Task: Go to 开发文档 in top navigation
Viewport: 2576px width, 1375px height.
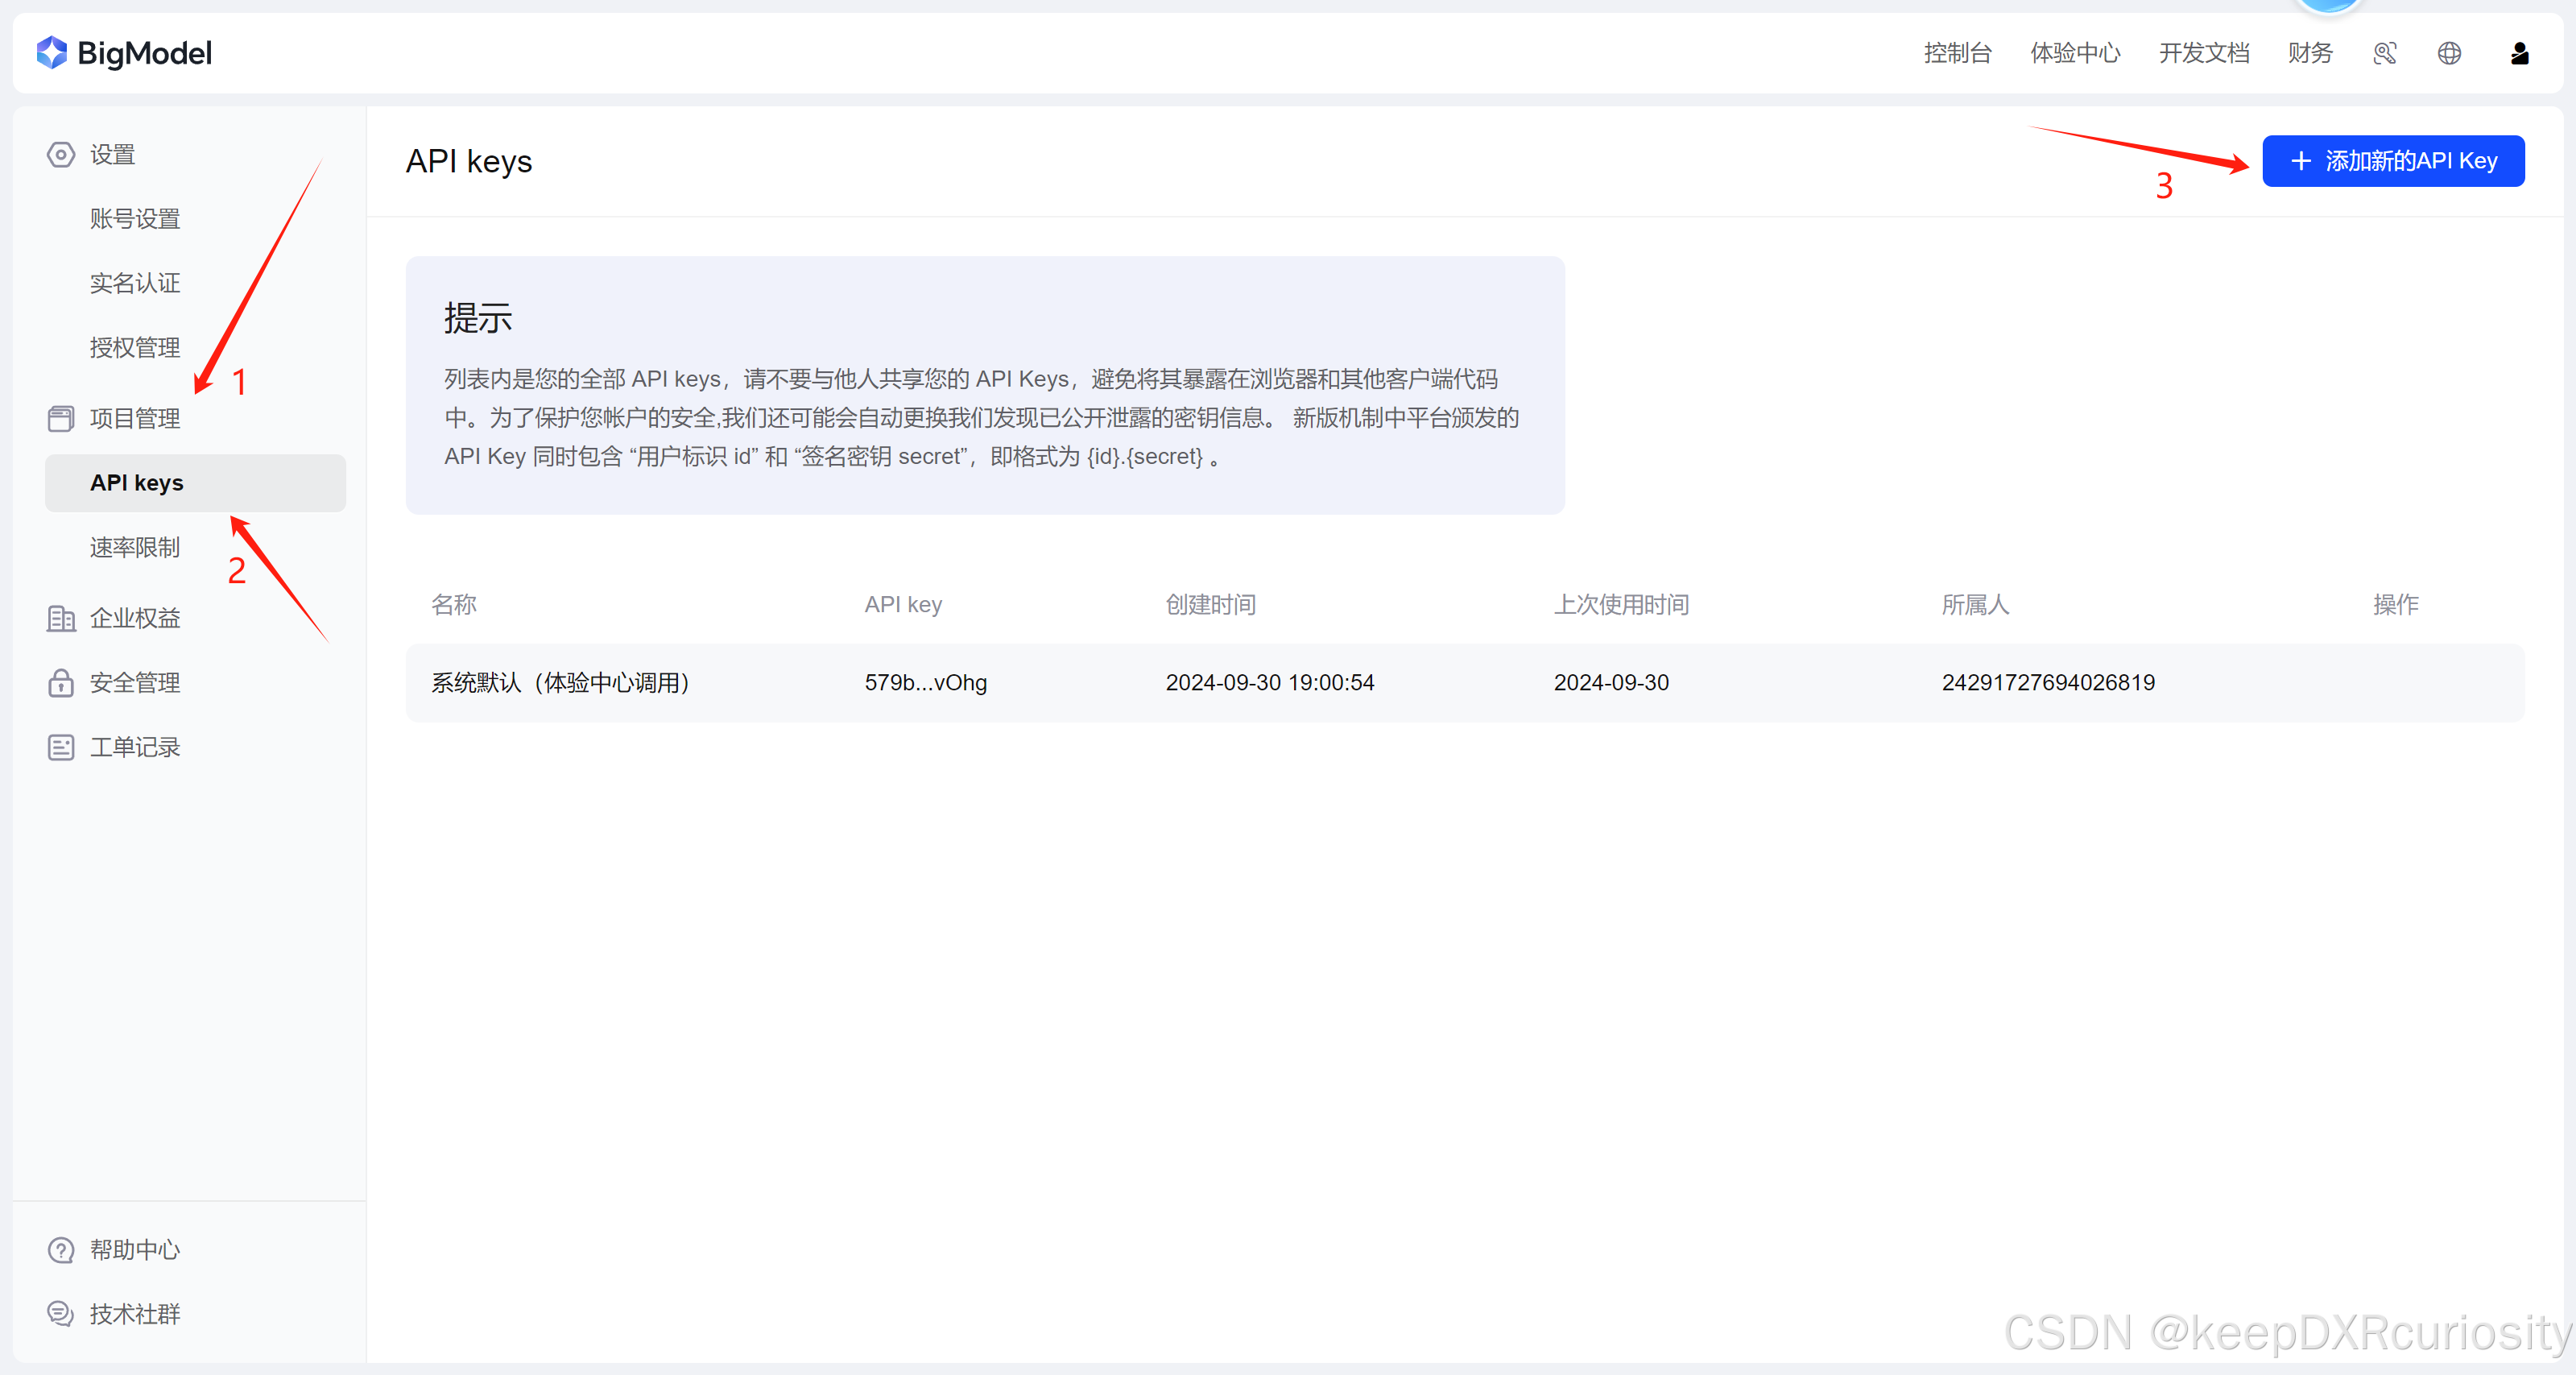Action: [x=2203, y=53]
